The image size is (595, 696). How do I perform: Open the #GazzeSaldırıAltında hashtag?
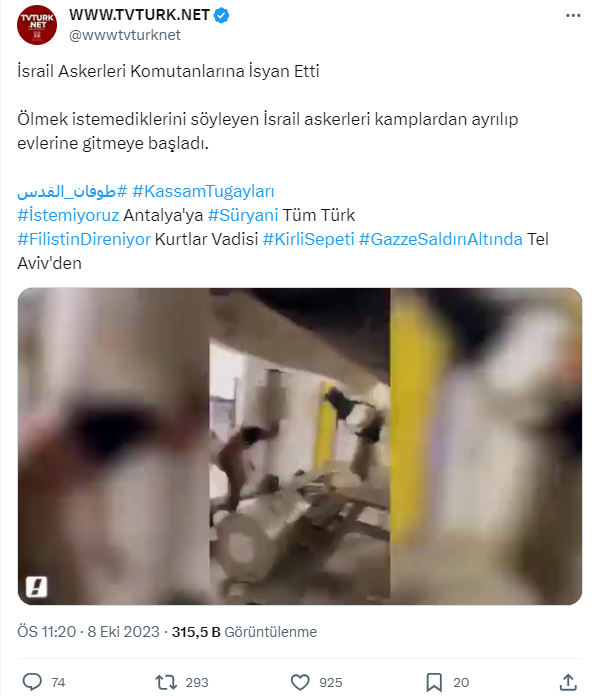click(x=440, y=239)
